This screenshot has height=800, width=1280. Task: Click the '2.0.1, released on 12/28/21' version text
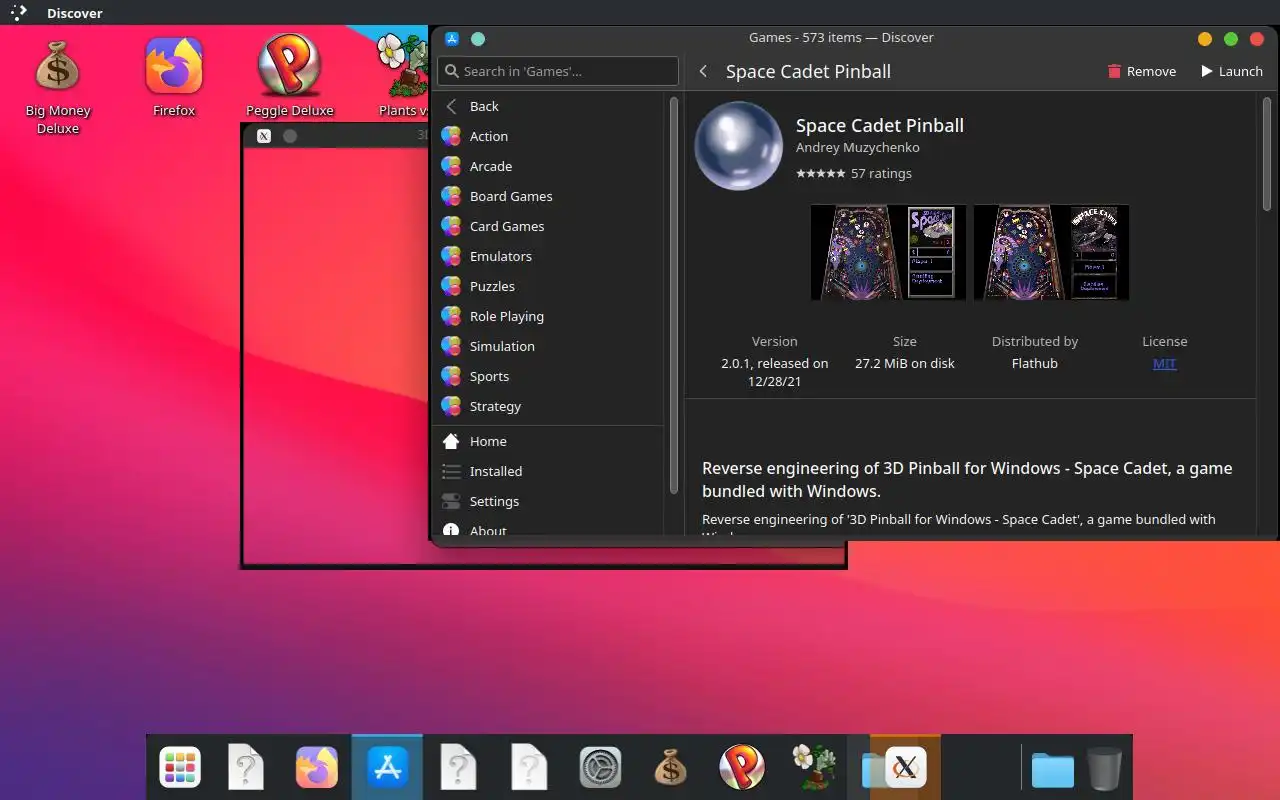coord(774,372)
